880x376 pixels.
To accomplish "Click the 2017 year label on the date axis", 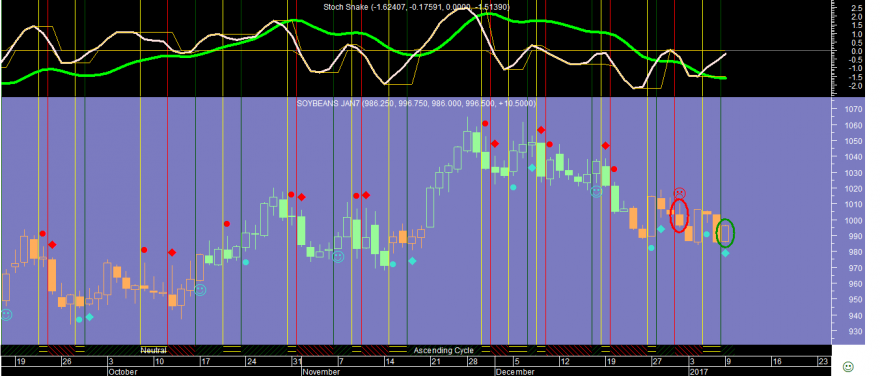I will 698,372.
